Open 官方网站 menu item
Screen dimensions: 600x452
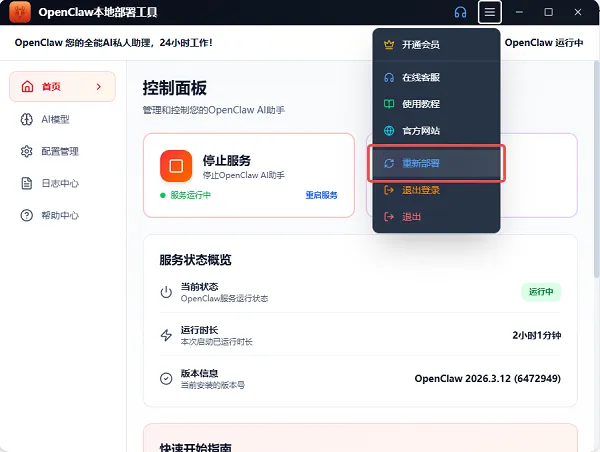[x=436, y=131]
